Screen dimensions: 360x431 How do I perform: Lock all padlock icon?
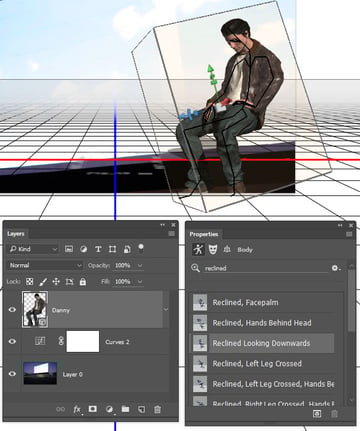click(83, 282)
